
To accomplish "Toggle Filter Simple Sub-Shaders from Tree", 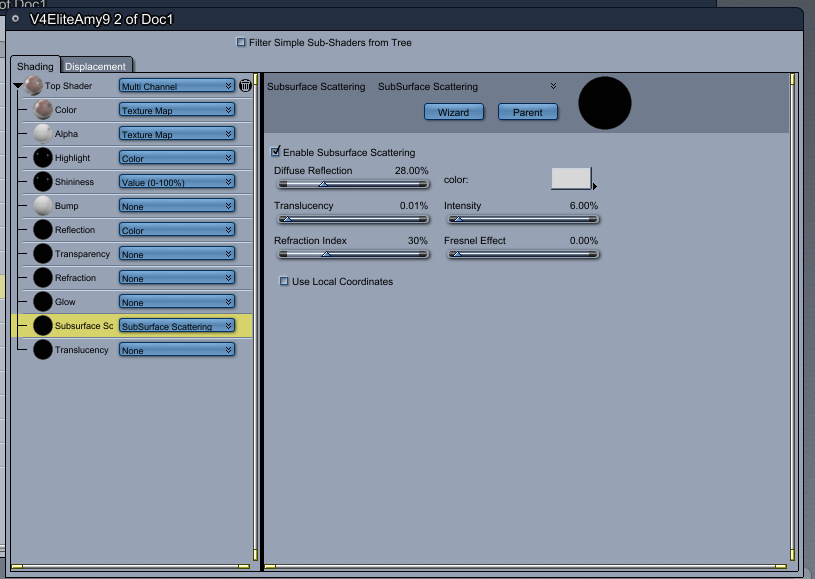I will (x=241, y=42).
